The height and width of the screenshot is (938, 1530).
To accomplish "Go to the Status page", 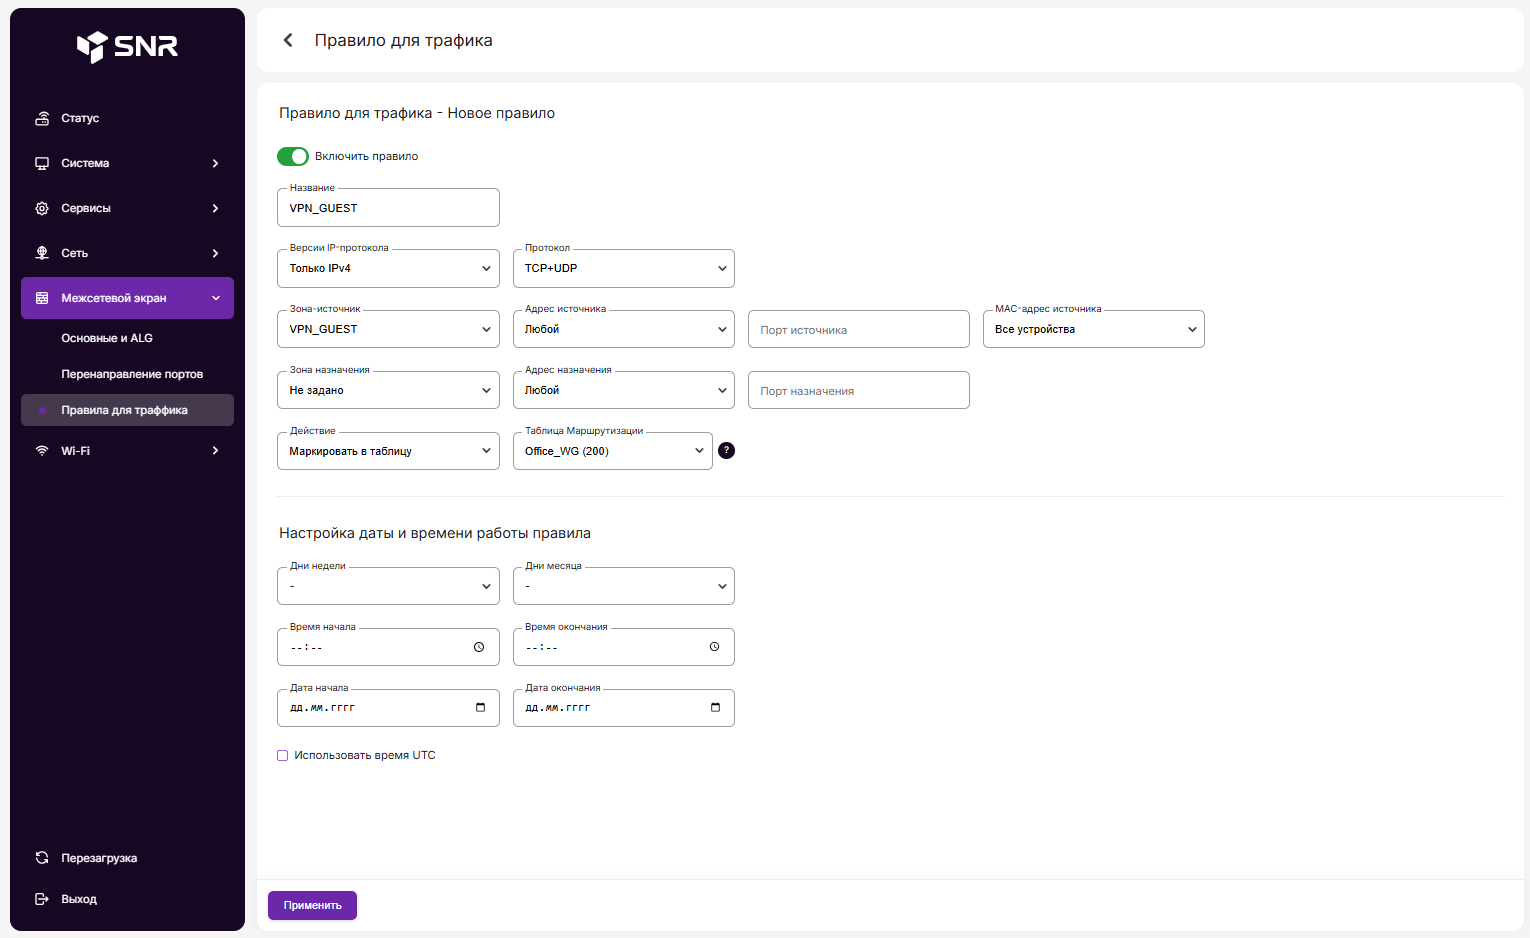I will click(x=80, y=118).
